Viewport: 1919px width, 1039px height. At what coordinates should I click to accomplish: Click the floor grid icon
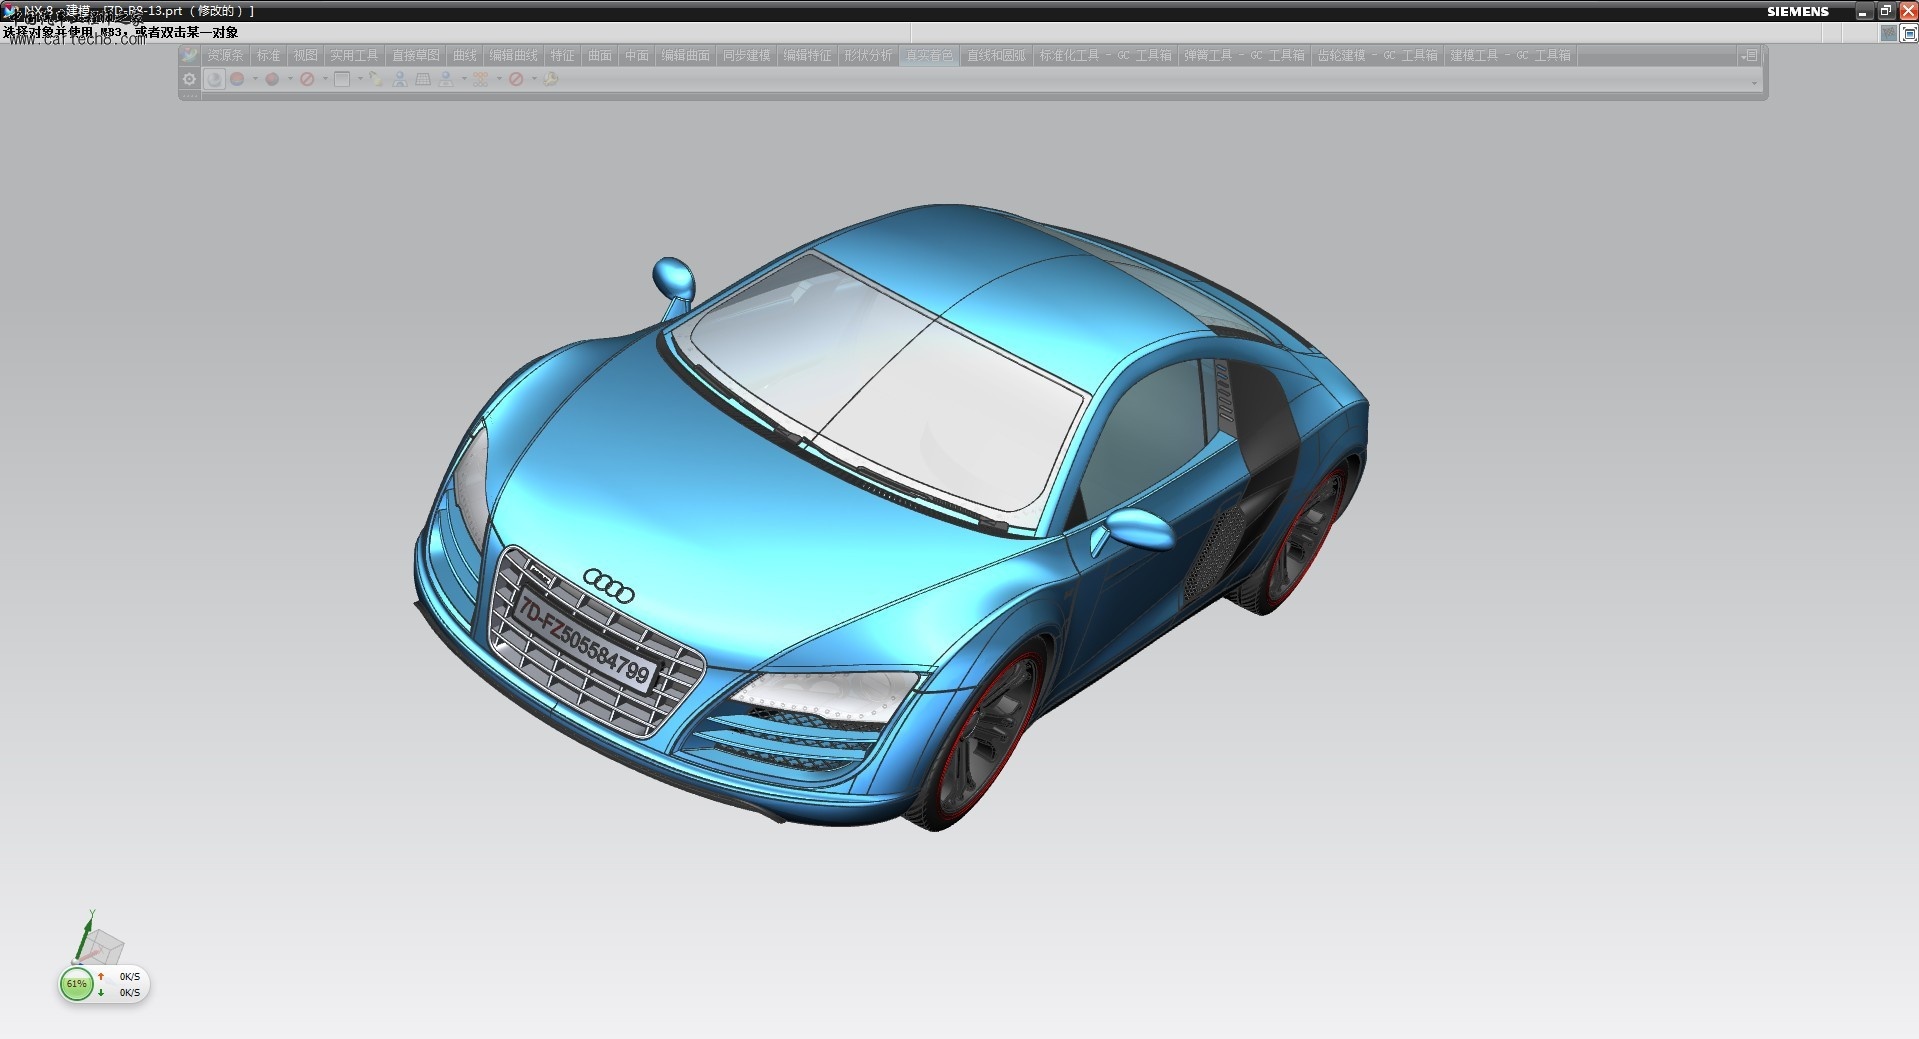tap(423, 79)
